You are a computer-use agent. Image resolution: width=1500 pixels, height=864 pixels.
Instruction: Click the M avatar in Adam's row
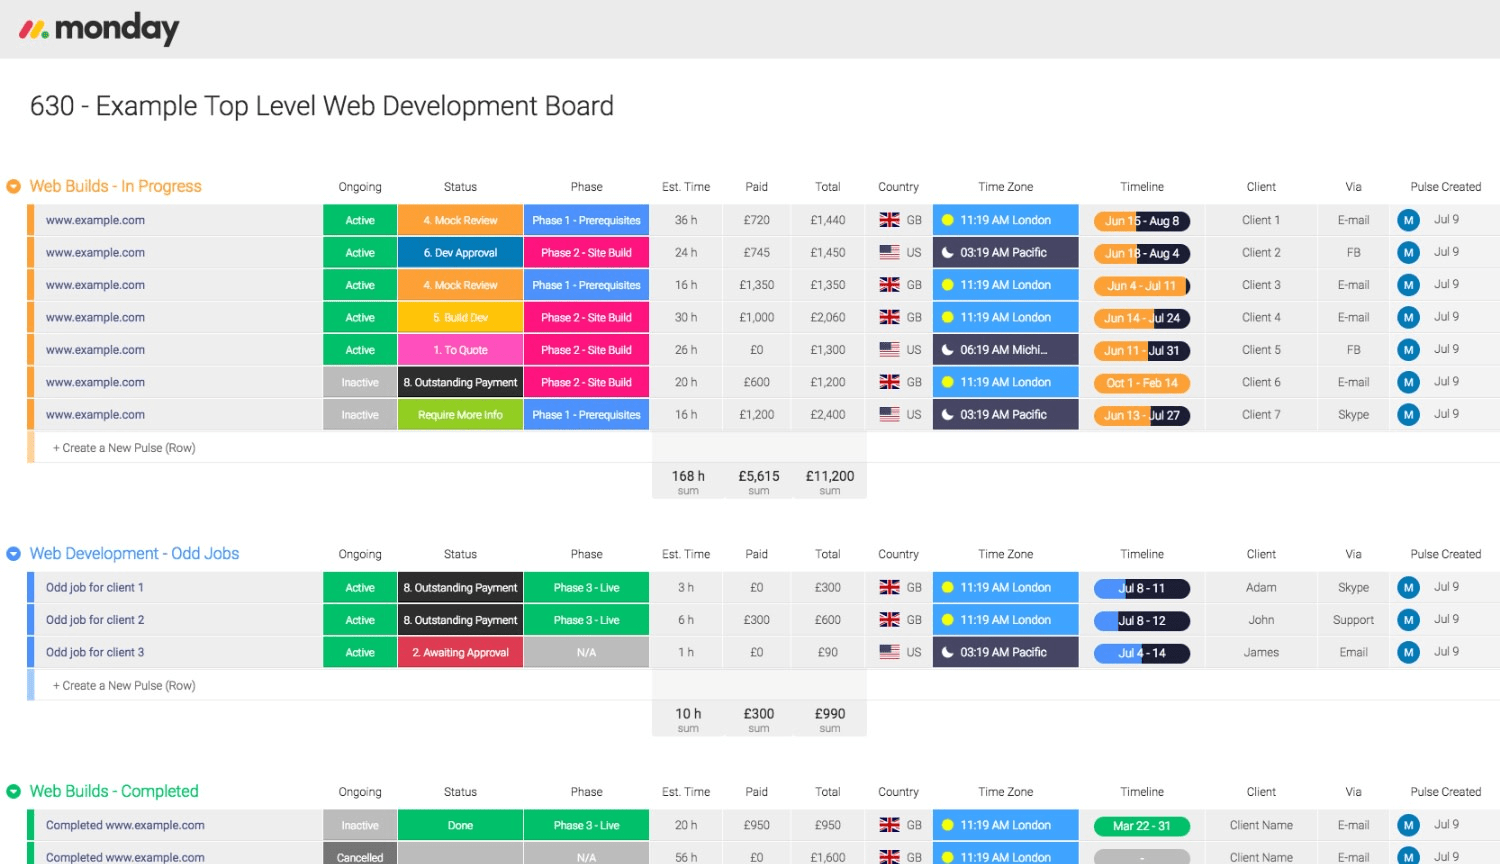pyautogui.click(x=1408, y=588)
